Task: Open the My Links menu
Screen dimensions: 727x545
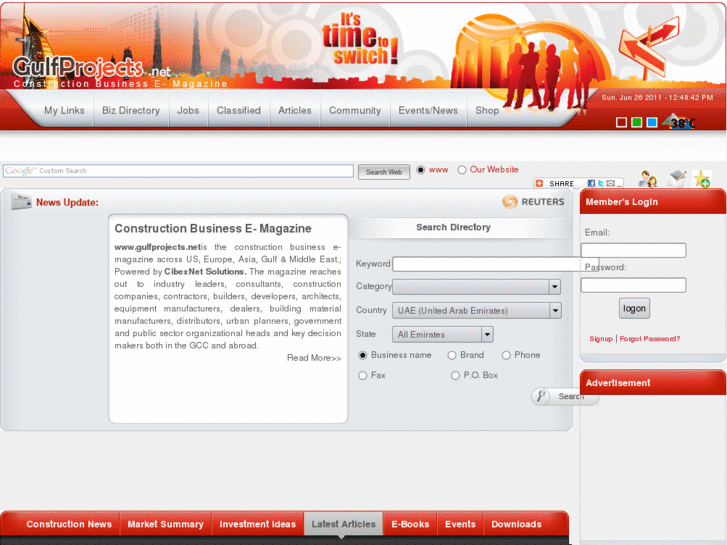Action: coord(64,110)
